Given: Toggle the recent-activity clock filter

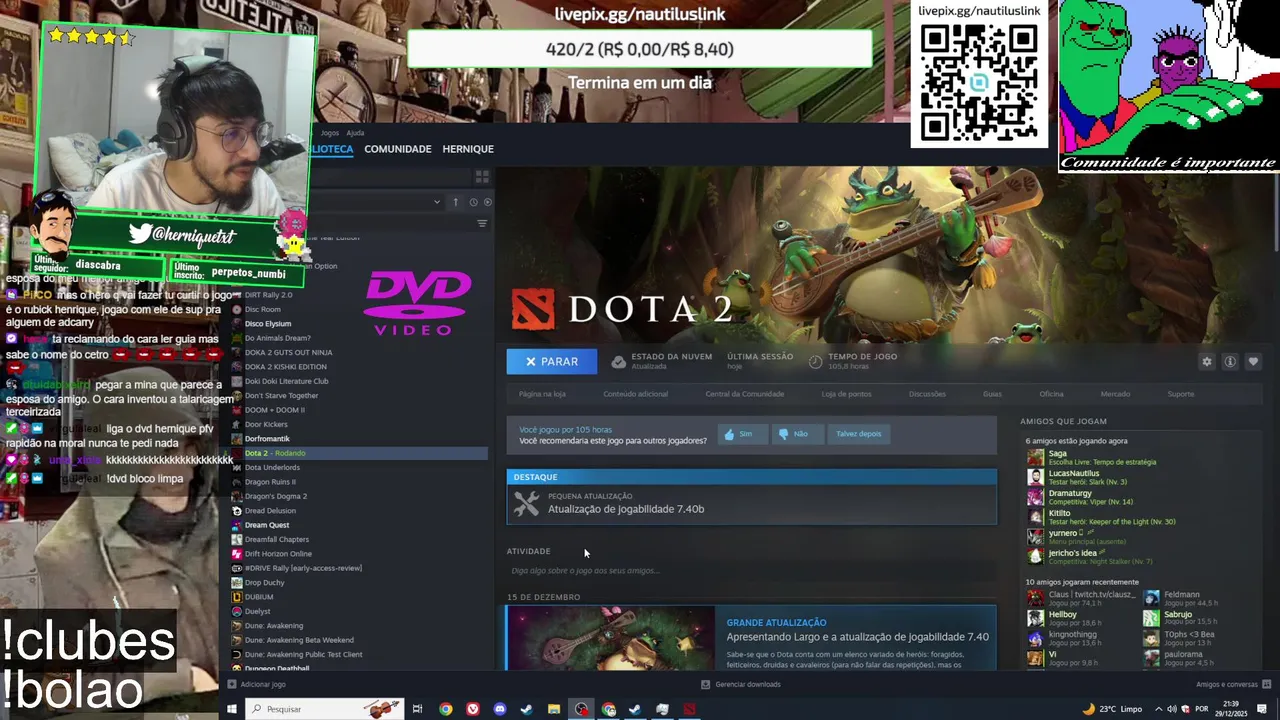Looking at the screenshot, I should click(473, 202).
